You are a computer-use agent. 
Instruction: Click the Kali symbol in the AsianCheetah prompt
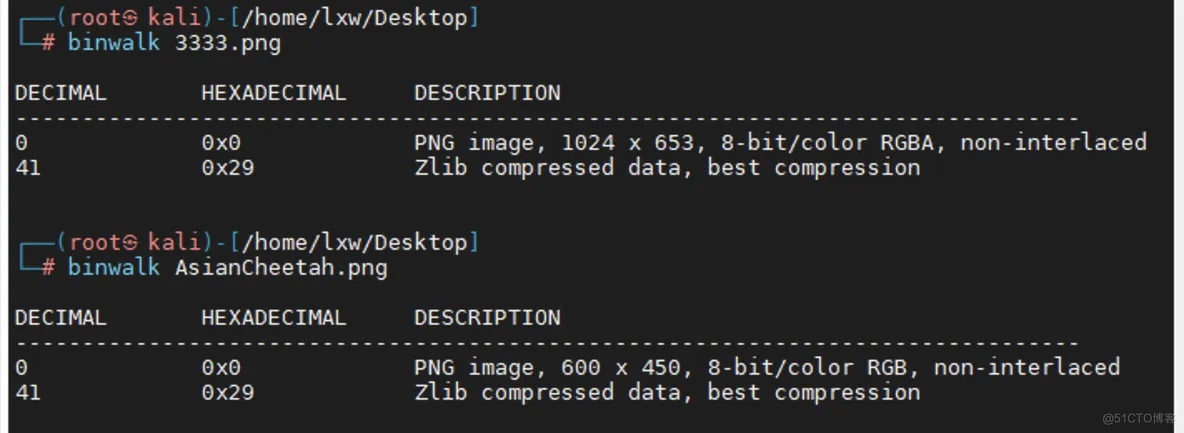129,242
